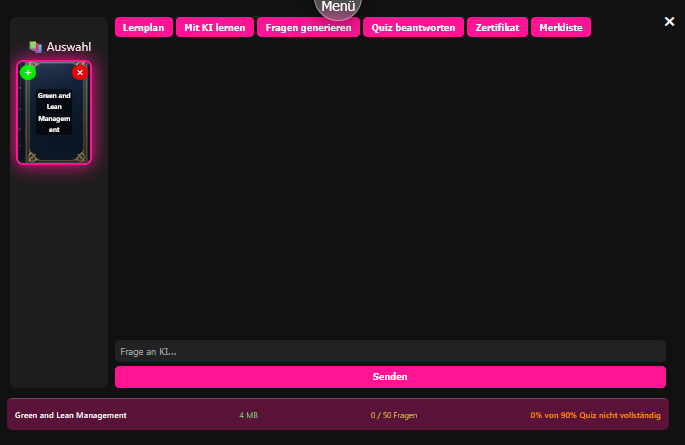
Task: Click the 4 MB size indicator
Action: click(x=248, y=415)
